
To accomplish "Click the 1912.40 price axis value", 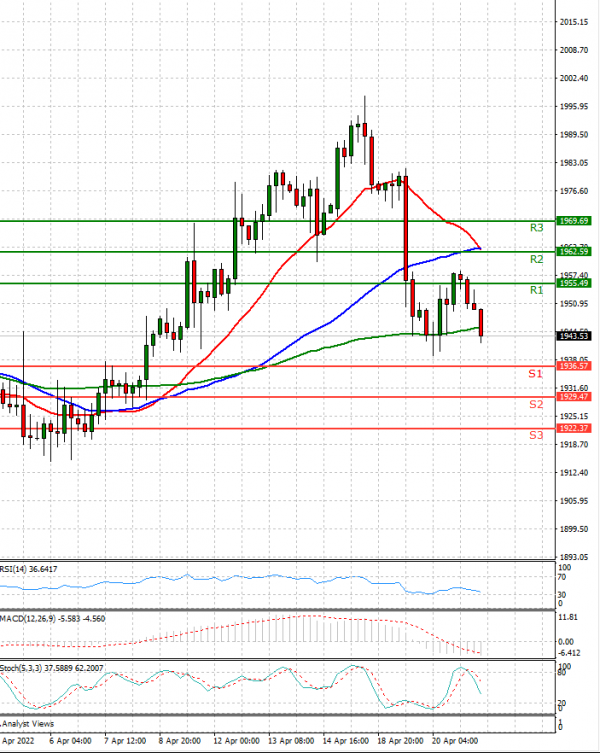I will [x=574, y=473].
